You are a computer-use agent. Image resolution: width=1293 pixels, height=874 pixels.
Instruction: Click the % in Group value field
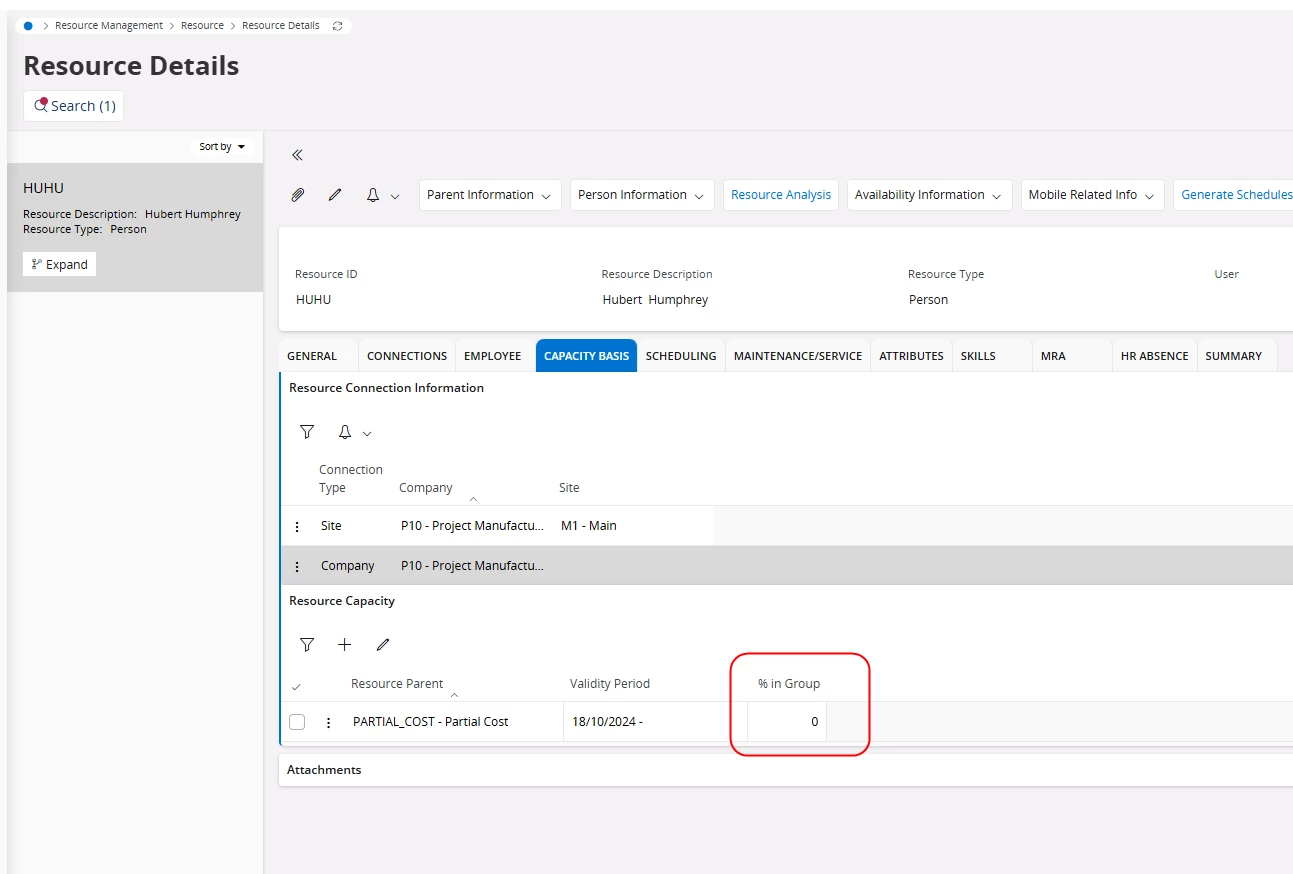[787, 722]
